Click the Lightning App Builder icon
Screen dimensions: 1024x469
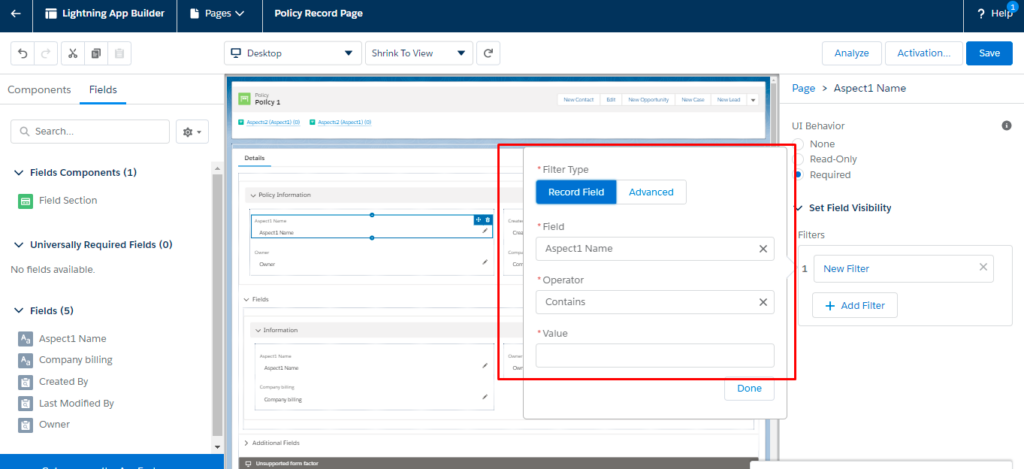tap(51, 14)
